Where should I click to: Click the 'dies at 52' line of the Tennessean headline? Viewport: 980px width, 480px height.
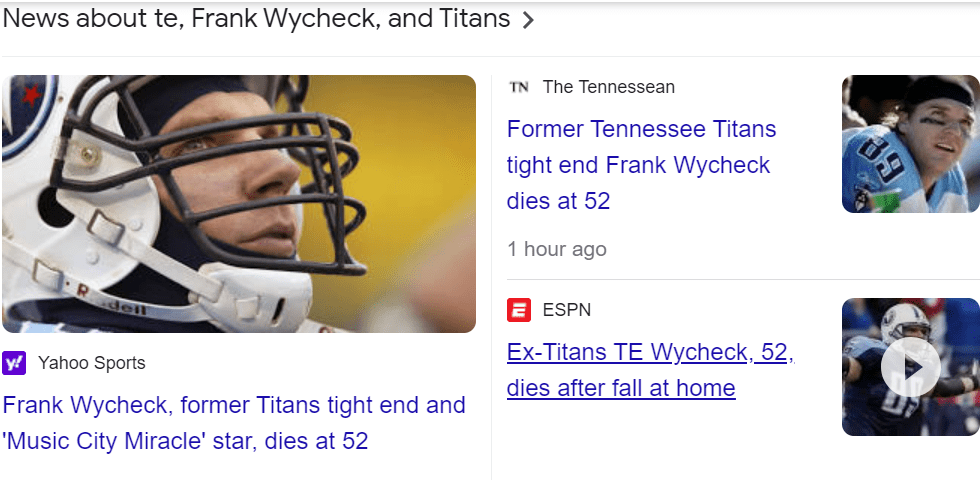(x=558, y=201)
